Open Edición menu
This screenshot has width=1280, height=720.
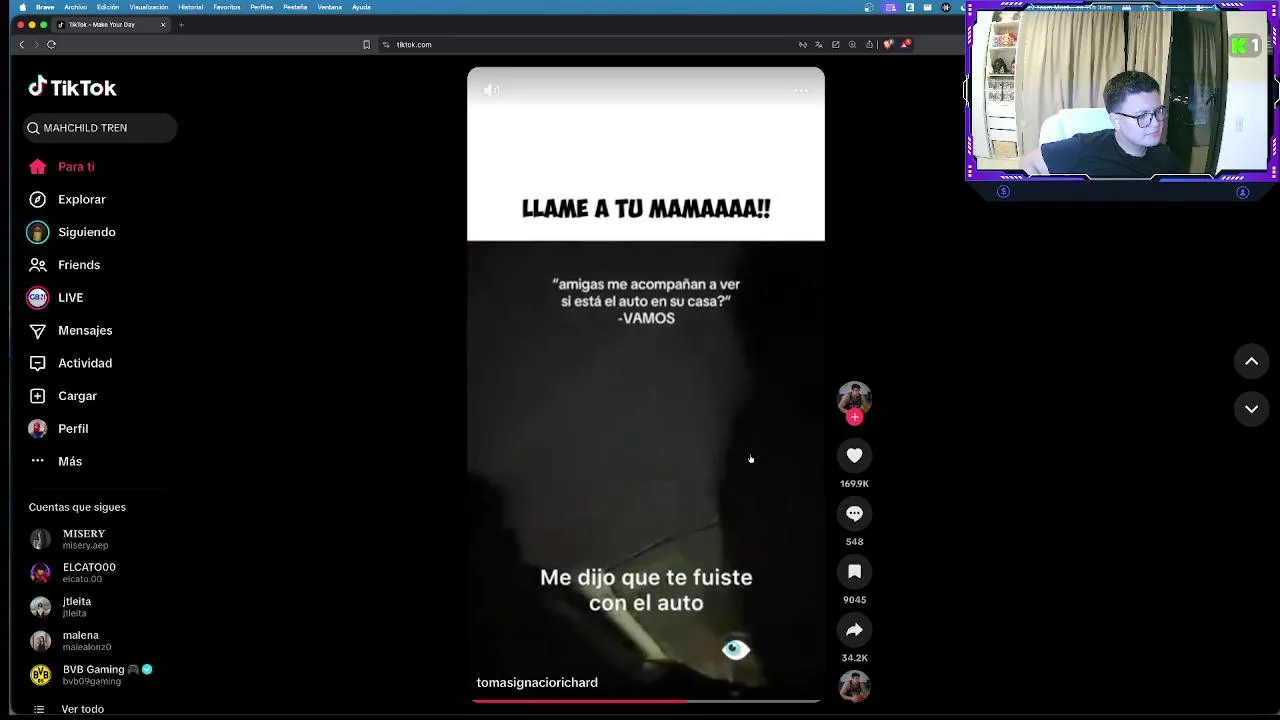(x=108, y=7)
